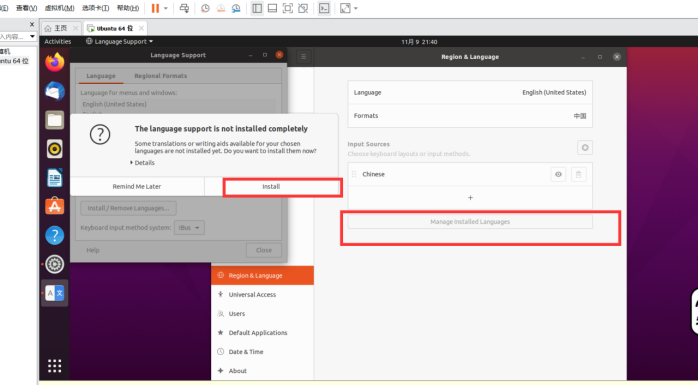Viewport: 699px width, 386px height.
Task: Open the dropdown arrow next to the pause button
Action: (166, 8)
